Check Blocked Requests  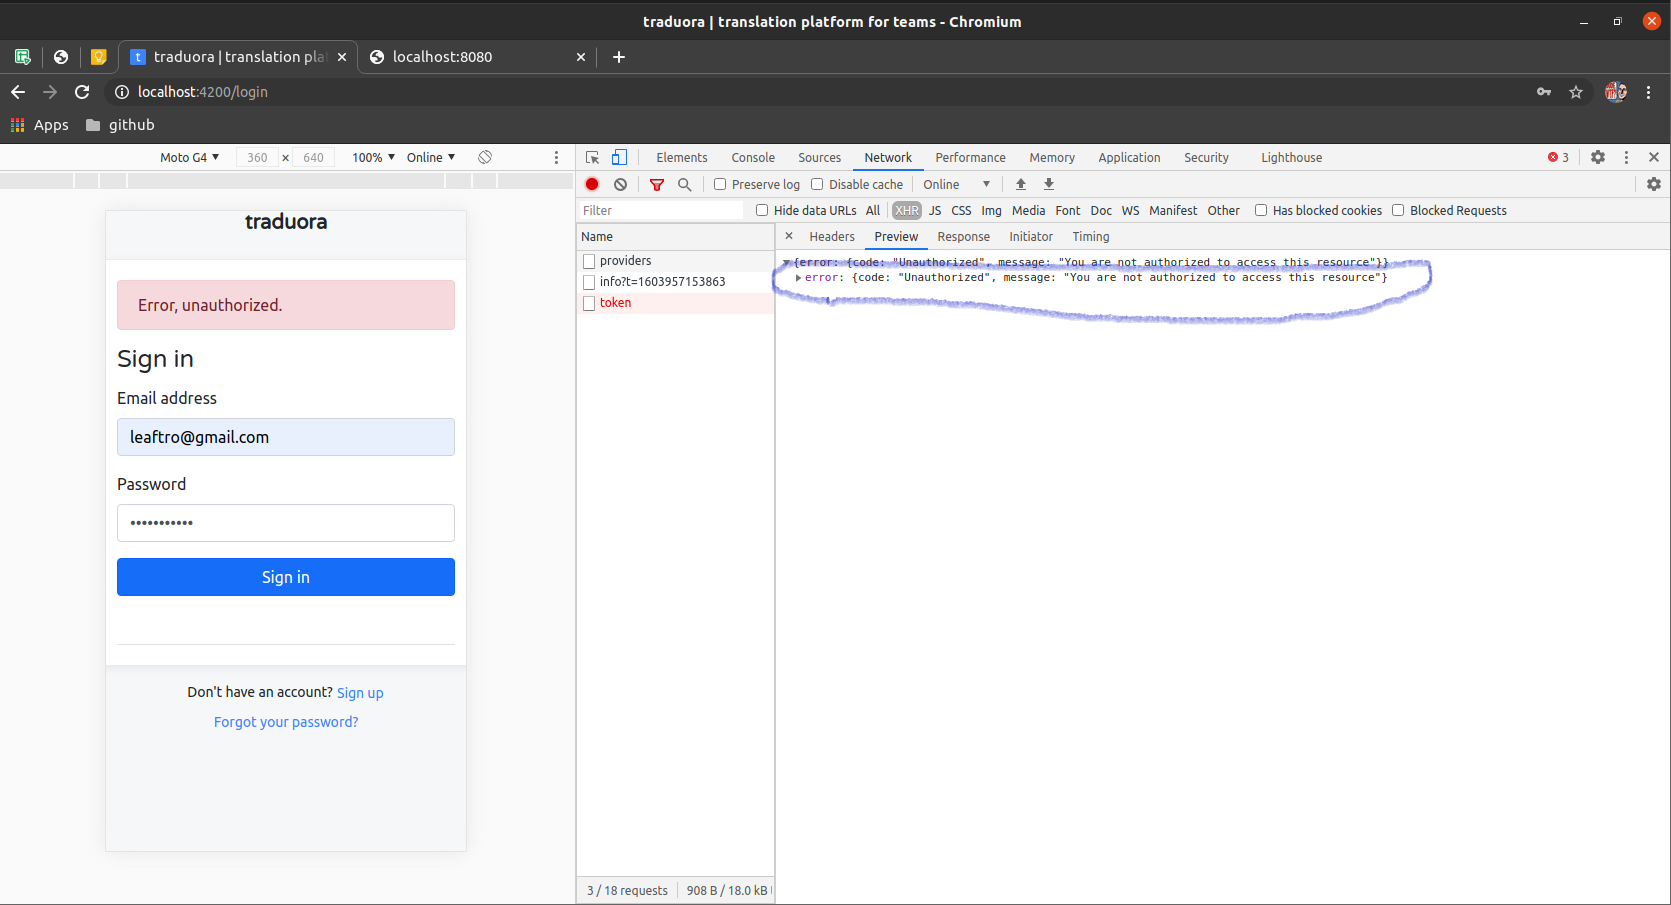(1398, 210)
